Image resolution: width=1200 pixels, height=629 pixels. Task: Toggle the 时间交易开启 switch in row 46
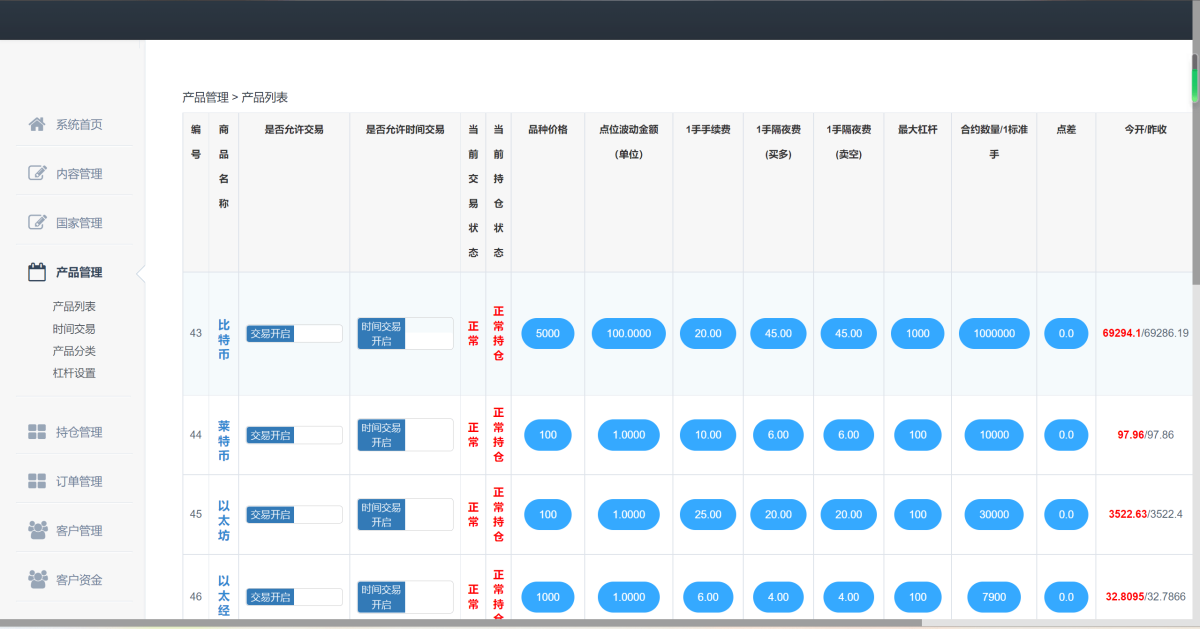tap(405, 597)
